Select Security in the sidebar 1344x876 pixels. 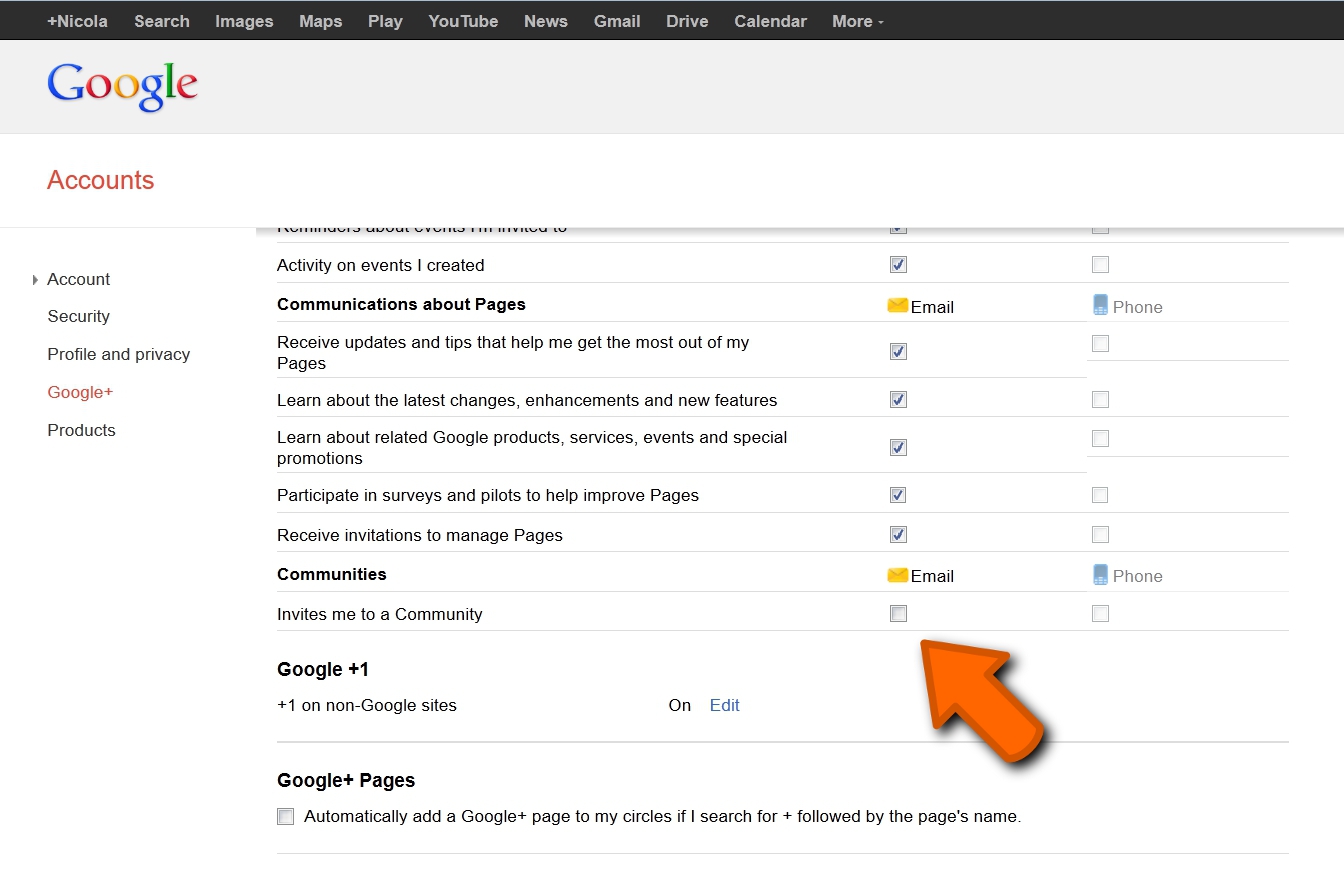click(78, 316)
